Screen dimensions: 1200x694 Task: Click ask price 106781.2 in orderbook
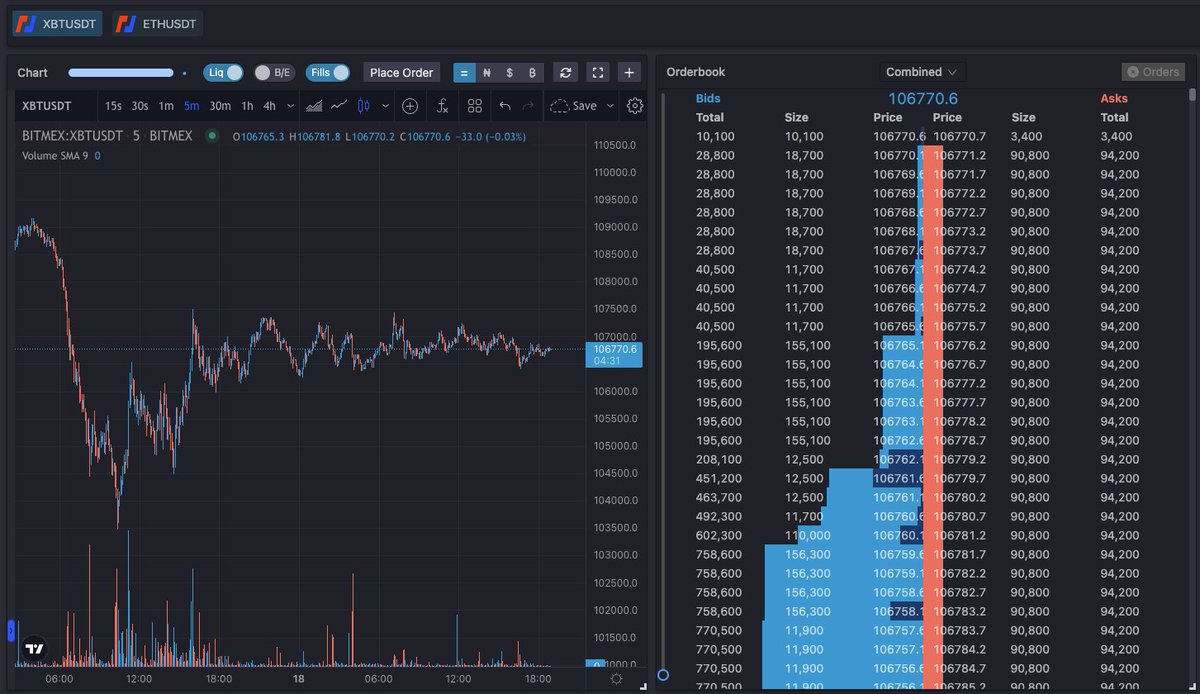pos(959,535)
